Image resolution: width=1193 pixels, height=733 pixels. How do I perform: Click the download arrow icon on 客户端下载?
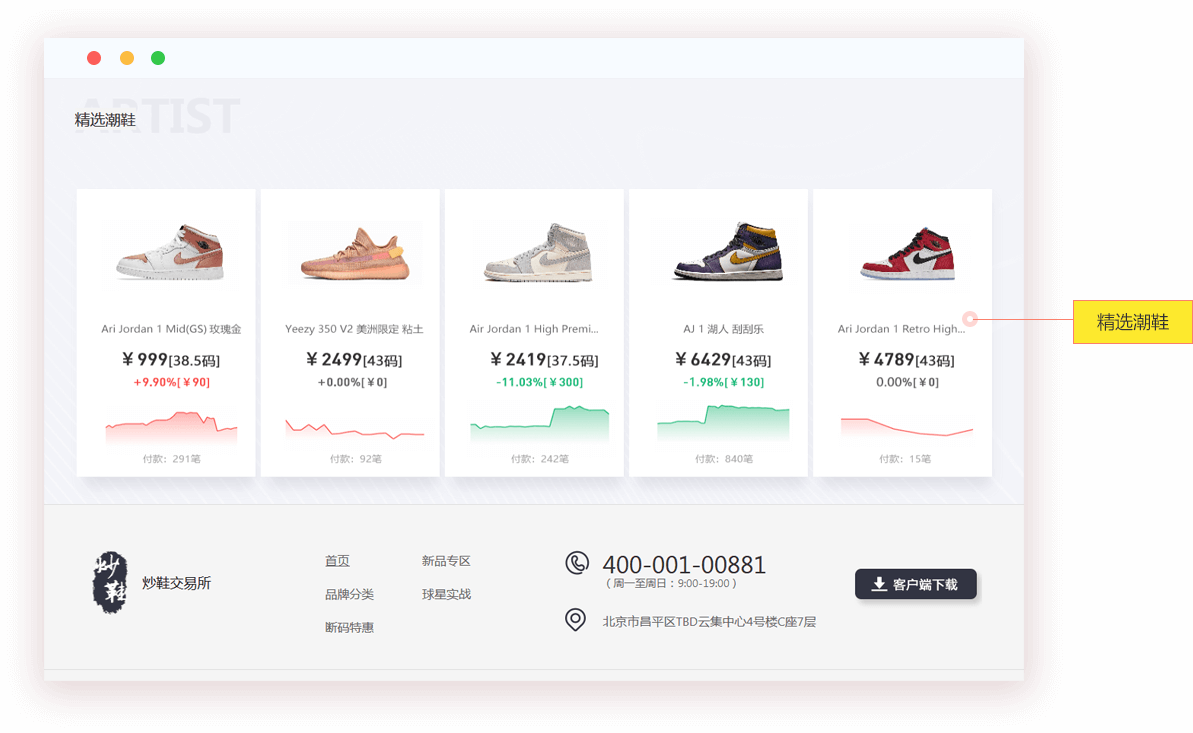pyautogui.click(x=879, y=584)
